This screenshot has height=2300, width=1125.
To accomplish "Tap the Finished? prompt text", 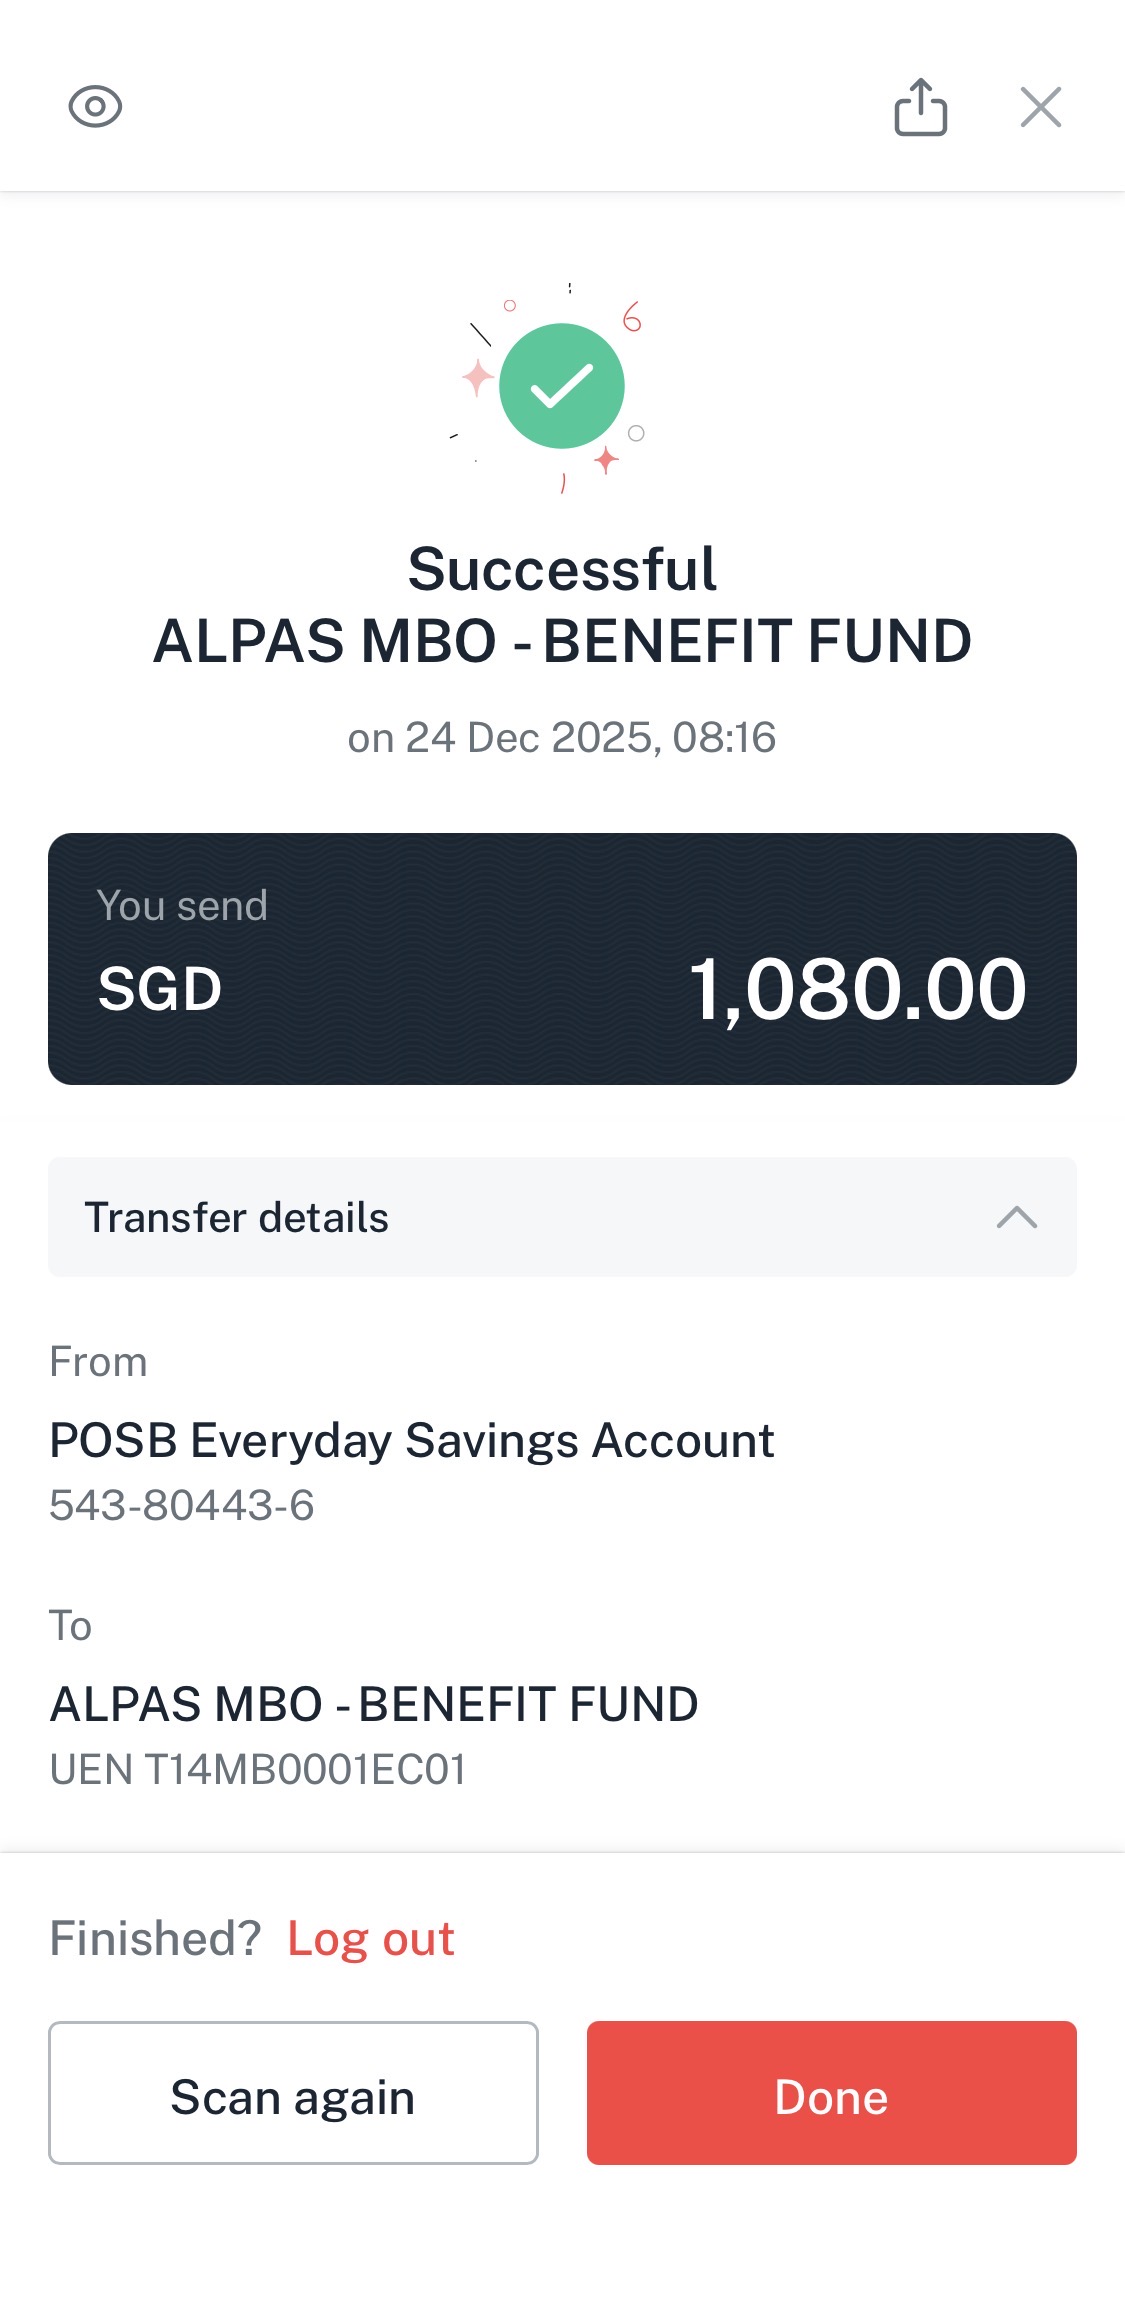I will click(x=155, y=1938).
